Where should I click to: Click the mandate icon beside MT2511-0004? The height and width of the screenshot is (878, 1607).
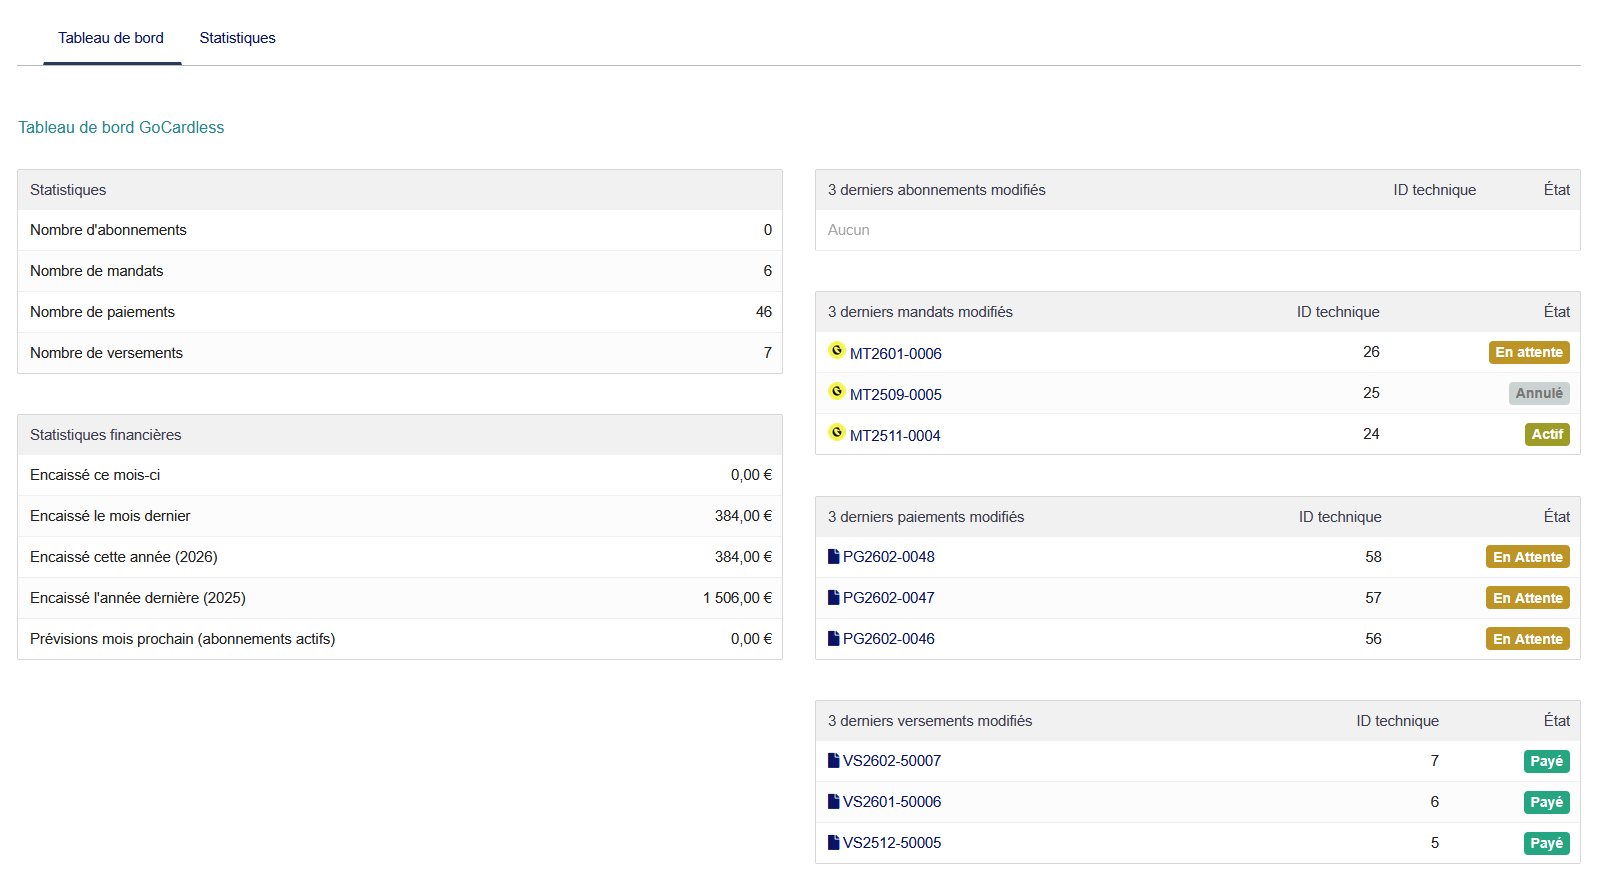coord(837,433)
